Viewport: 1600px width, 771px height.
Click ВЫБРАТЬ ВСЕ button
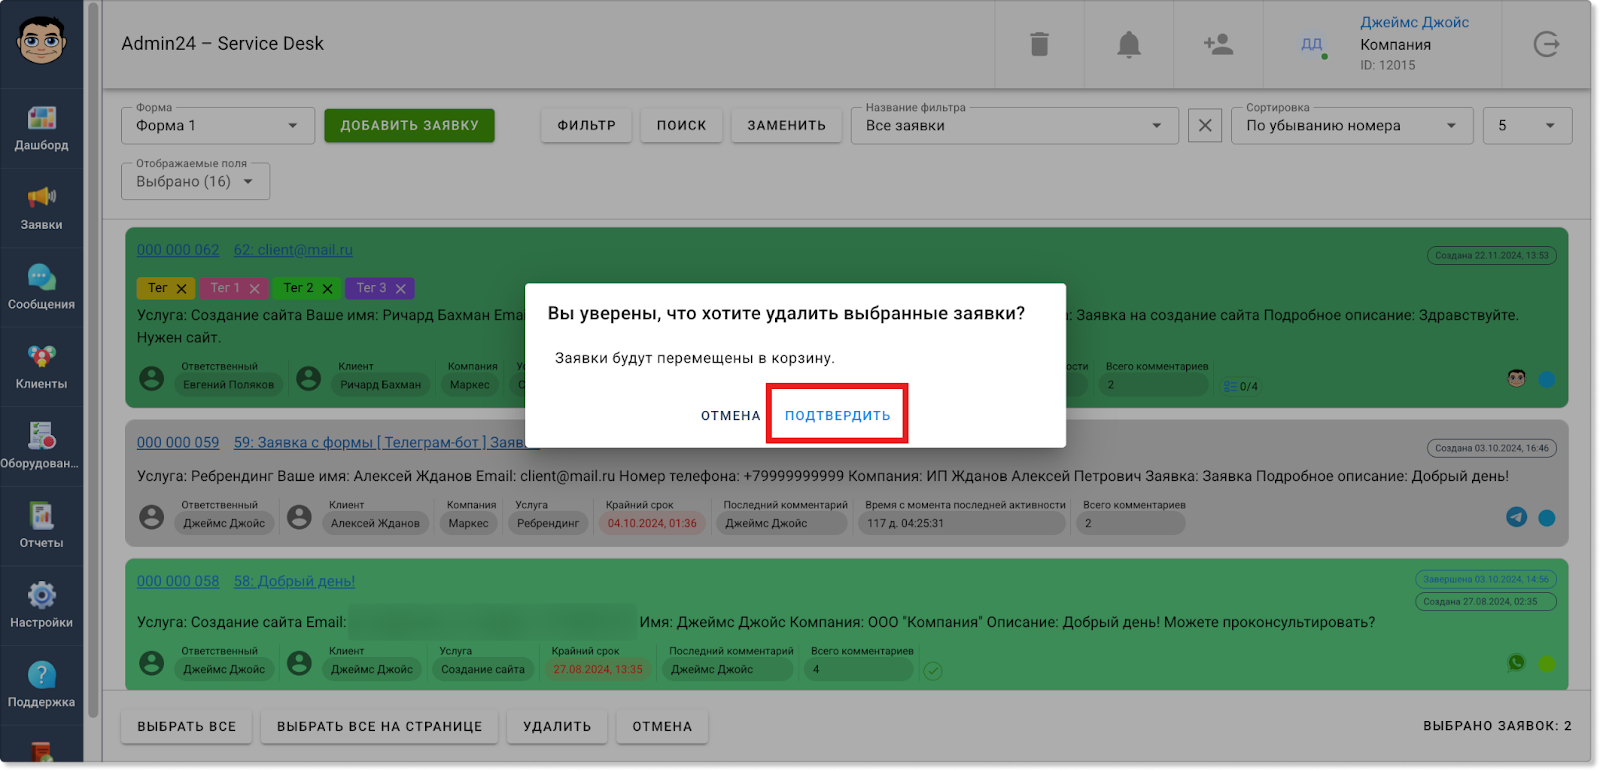187,727
